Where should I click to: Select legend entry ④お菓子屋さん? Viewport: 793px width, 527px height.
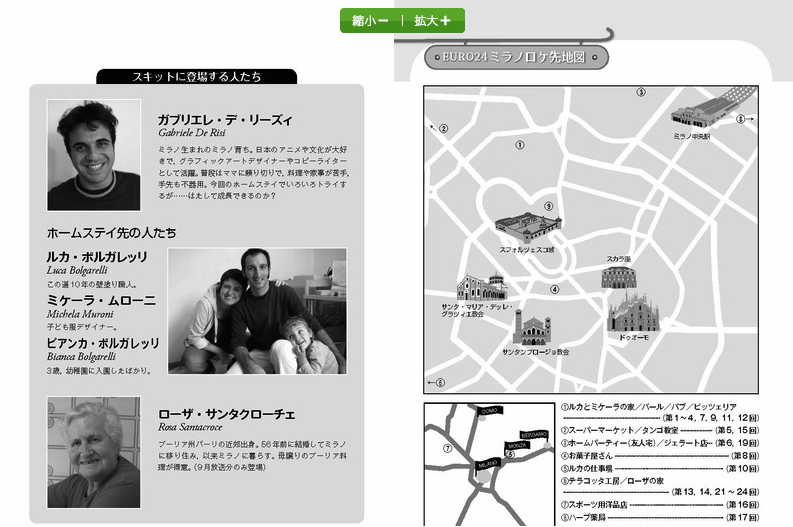click(x=587, y=456)
